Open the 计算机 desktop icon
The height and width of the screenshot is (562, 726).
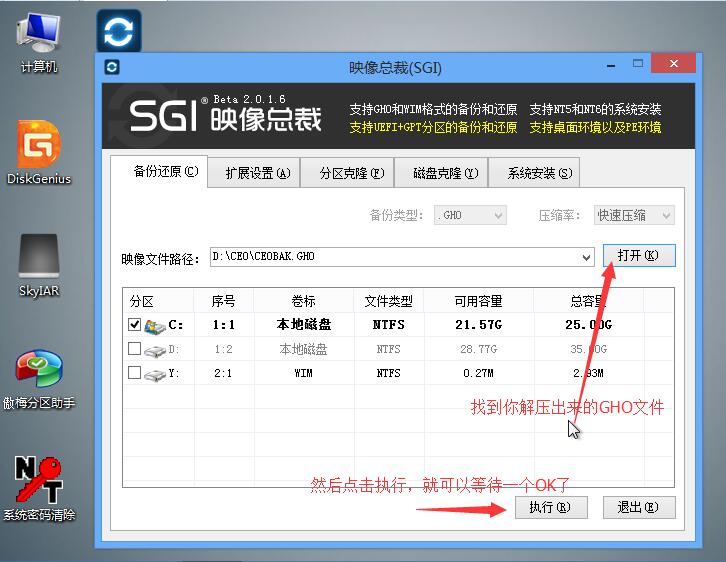coord(39,43)
